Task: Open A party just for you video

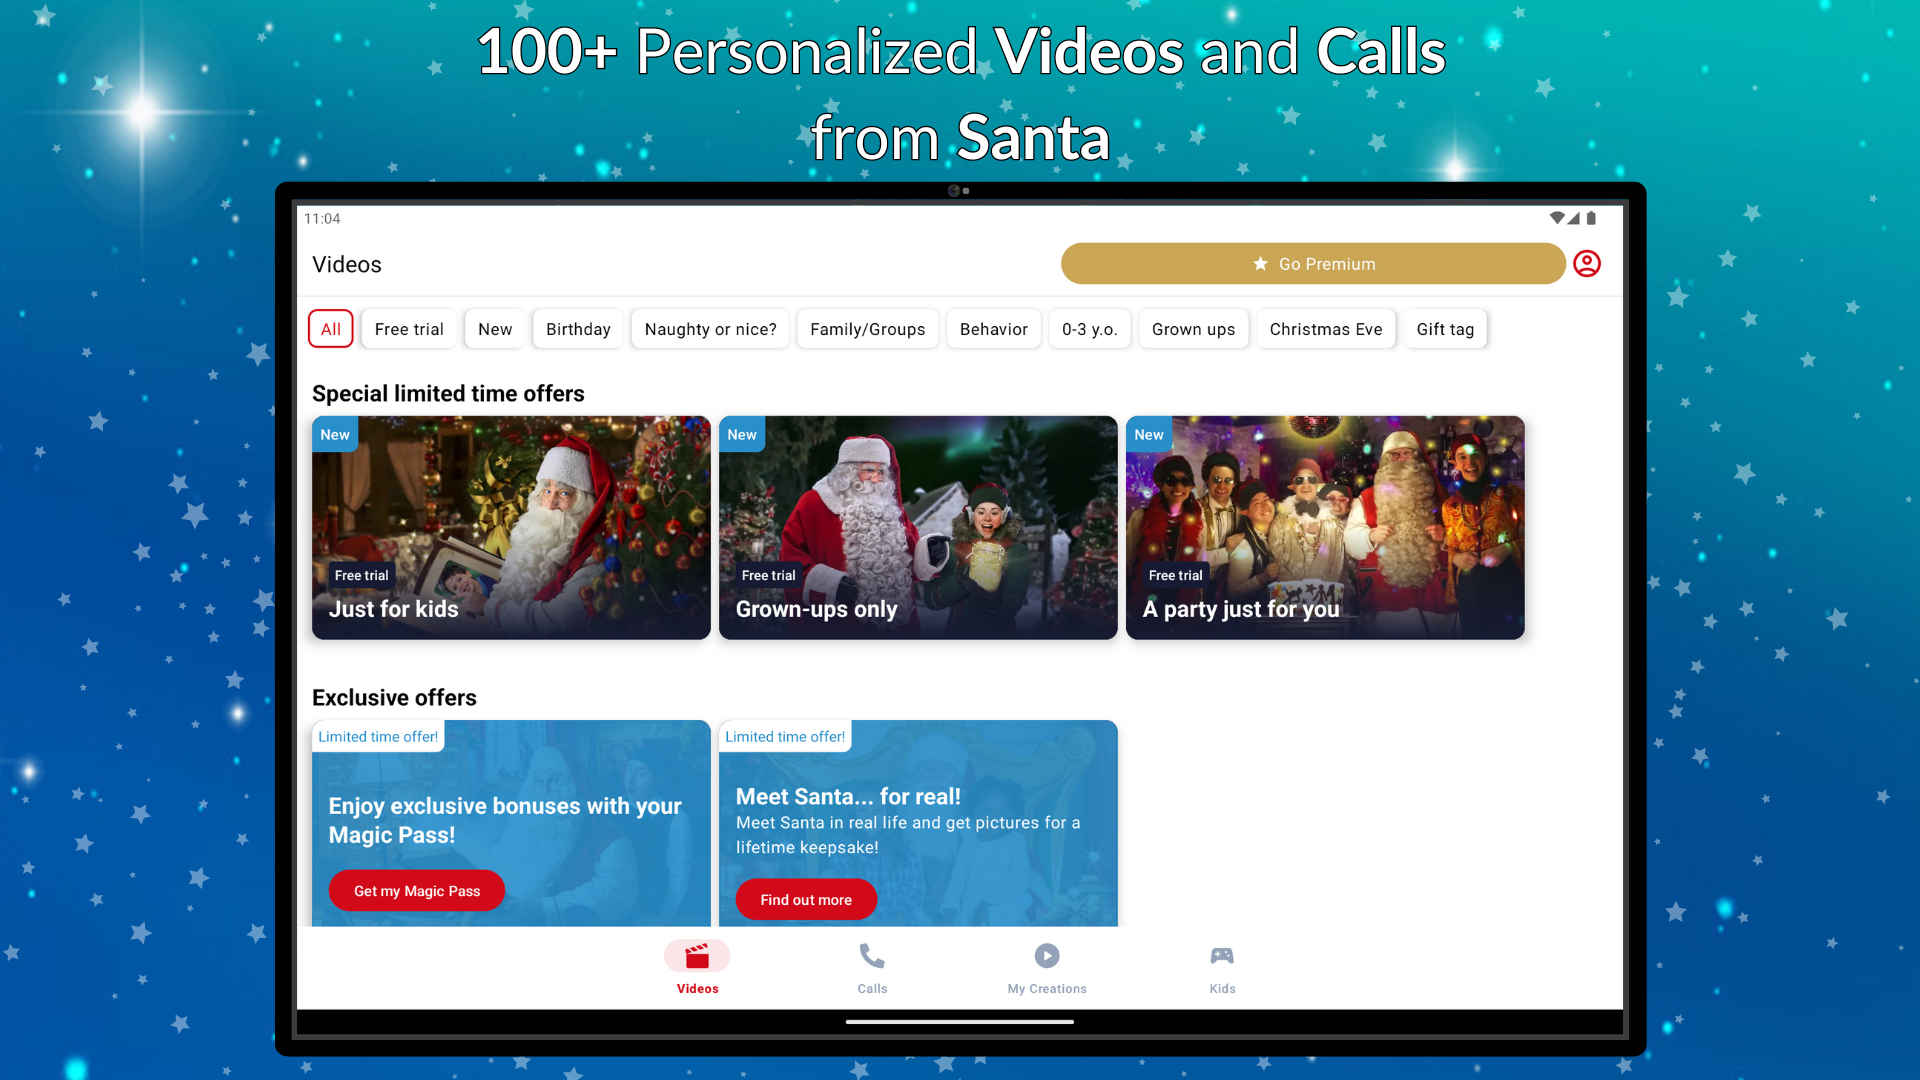Action: point(1325,528)
